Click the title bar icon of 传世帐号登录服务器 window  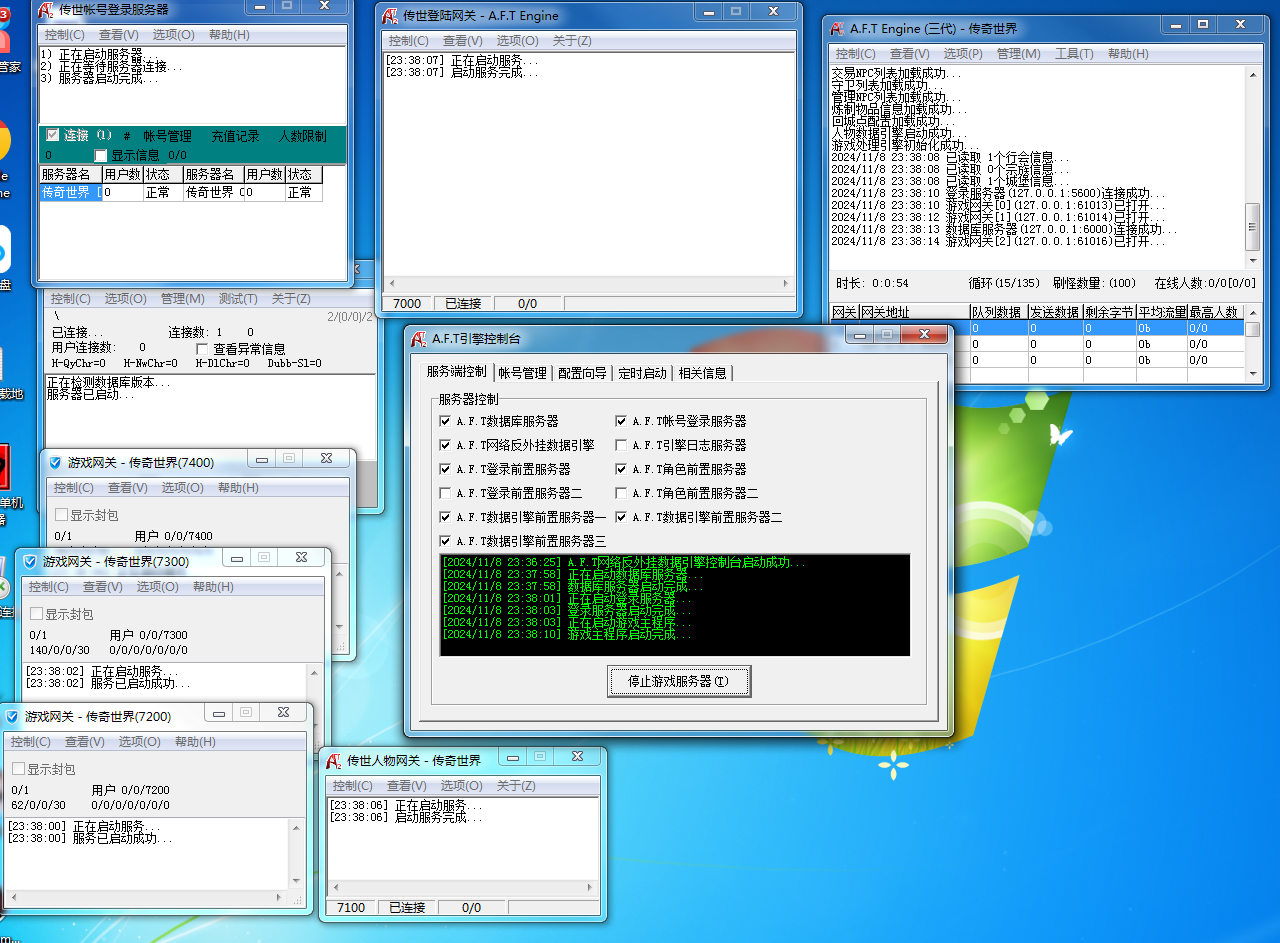(47, 10)
